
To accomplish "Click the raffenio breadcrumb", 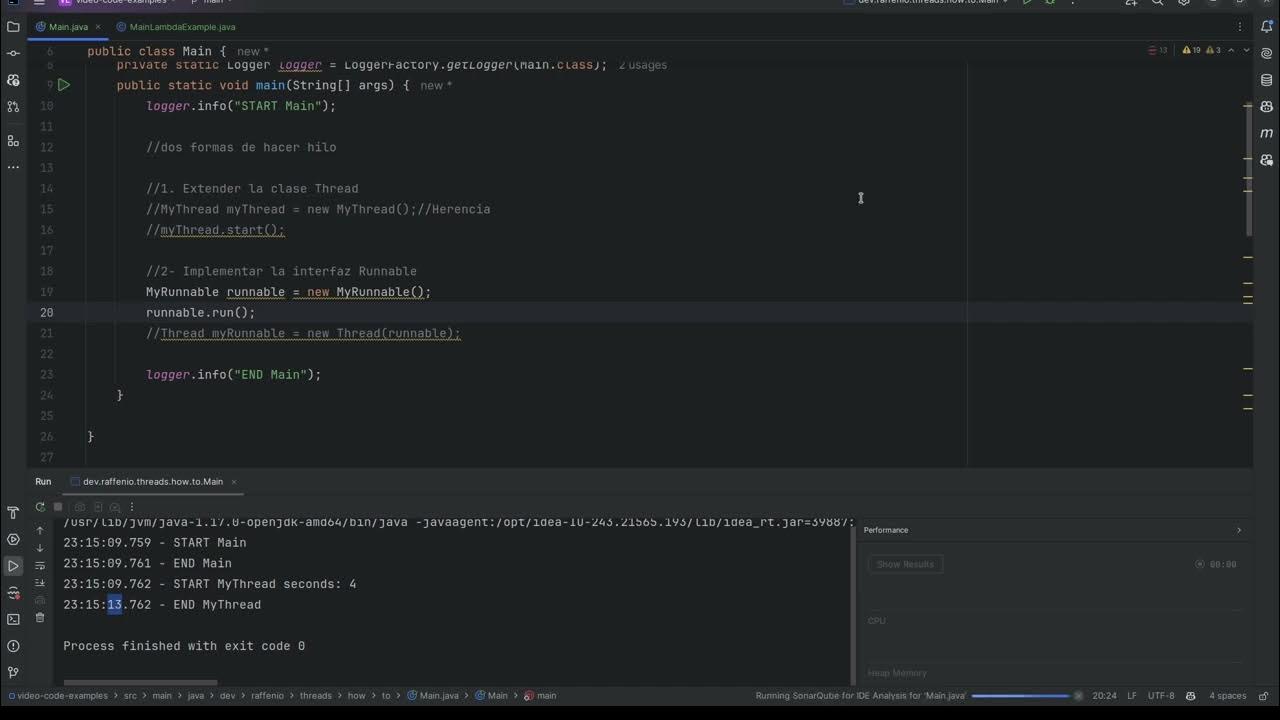I will (x=267, y=695).
